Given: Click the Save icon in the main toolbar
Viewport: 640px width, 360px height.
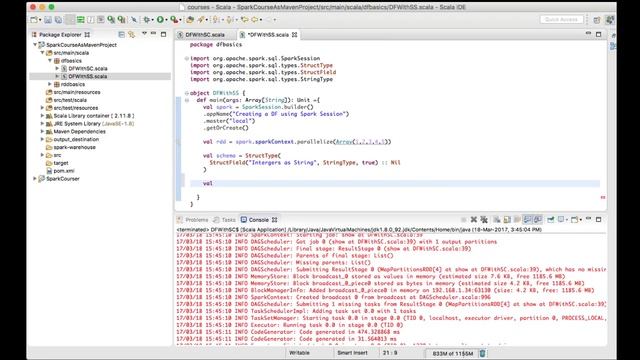Looking at the screenshot, I should pos(48,19).
